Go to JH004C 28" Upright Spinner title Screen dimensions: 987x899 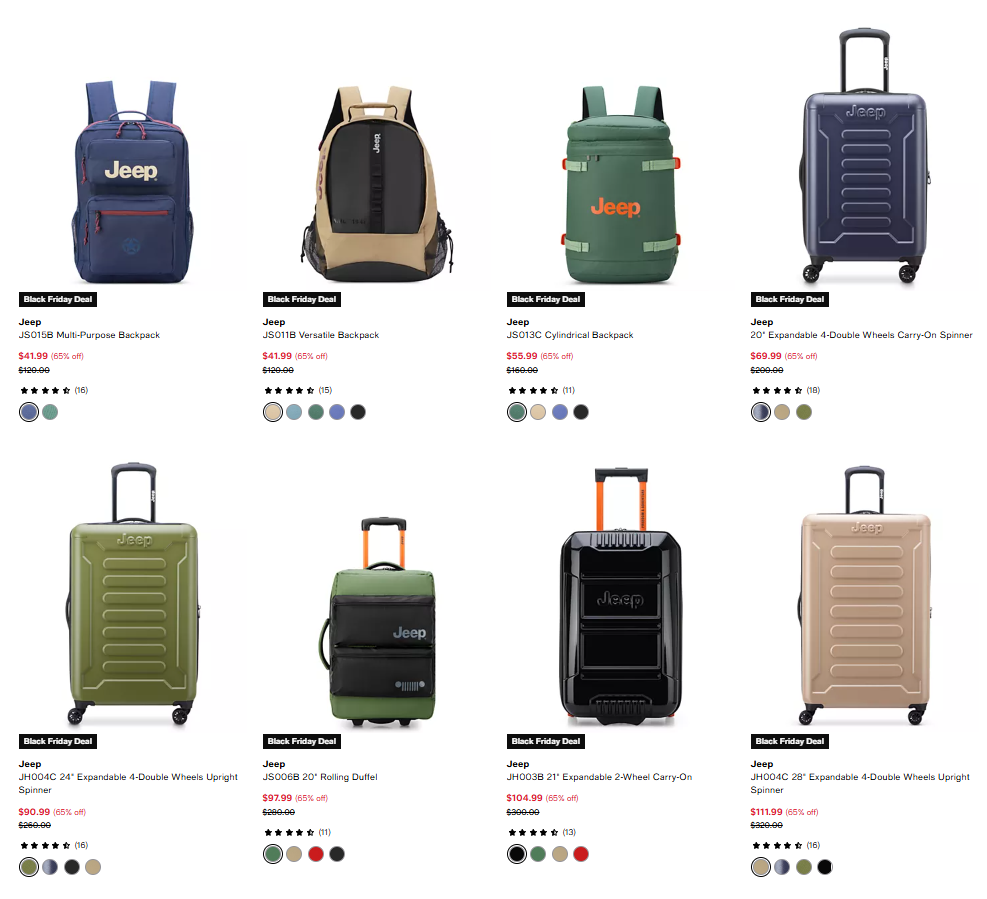click(860, 783)
